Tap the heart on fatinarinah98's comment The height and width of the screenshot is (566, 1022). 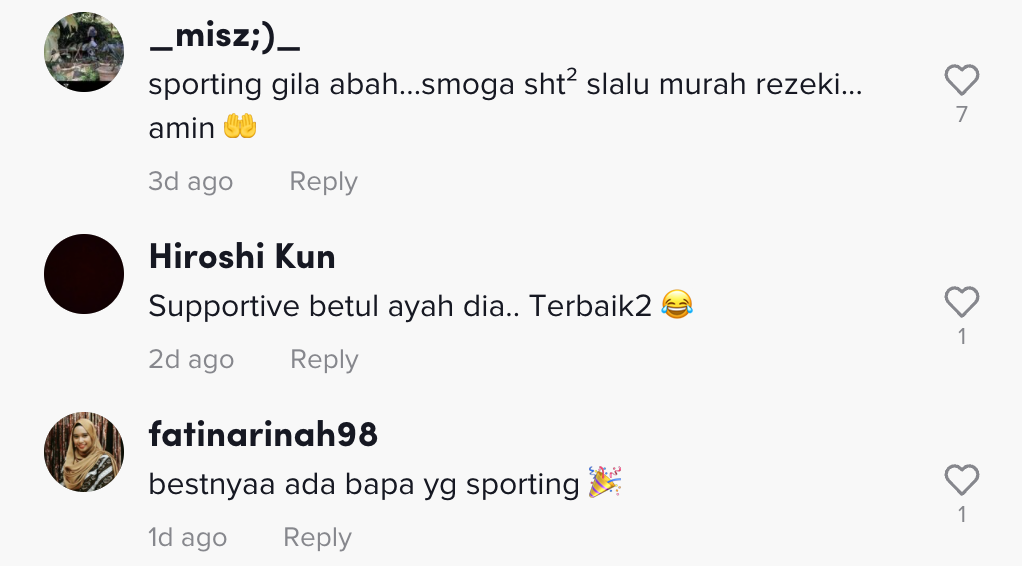(x=961, y=480)
